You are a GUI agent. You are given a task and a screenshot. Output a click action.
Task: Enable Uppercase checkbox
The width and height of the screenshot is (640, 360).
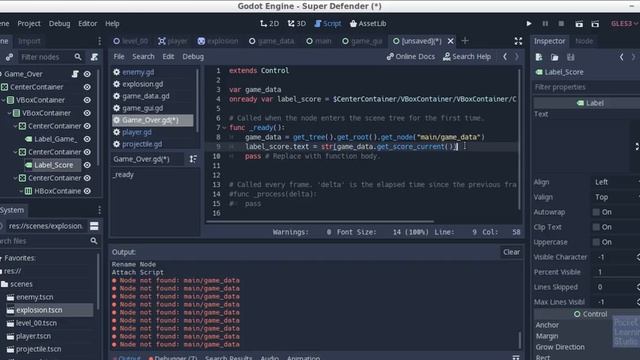click(x=596, y=242)
